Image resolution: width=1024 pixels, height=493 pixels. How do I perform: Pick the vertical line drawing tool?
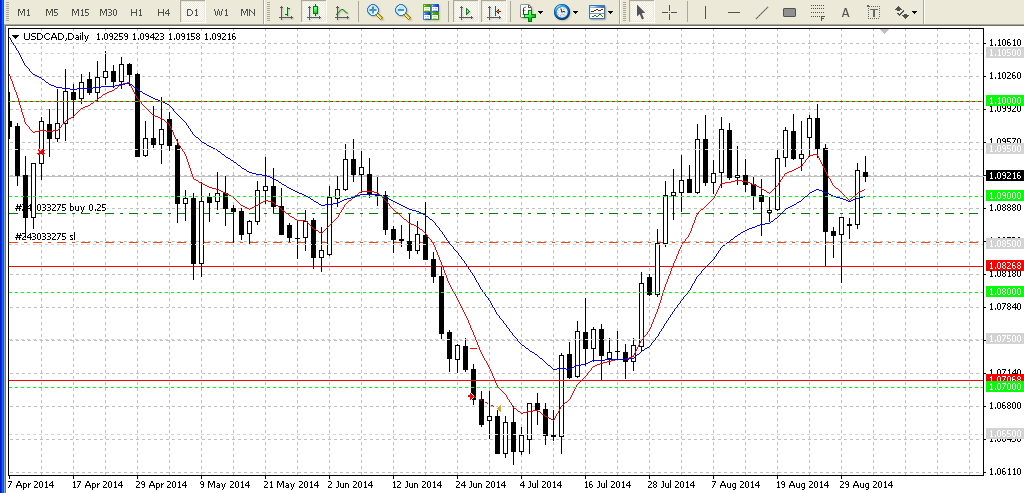(x=705, y=12)
